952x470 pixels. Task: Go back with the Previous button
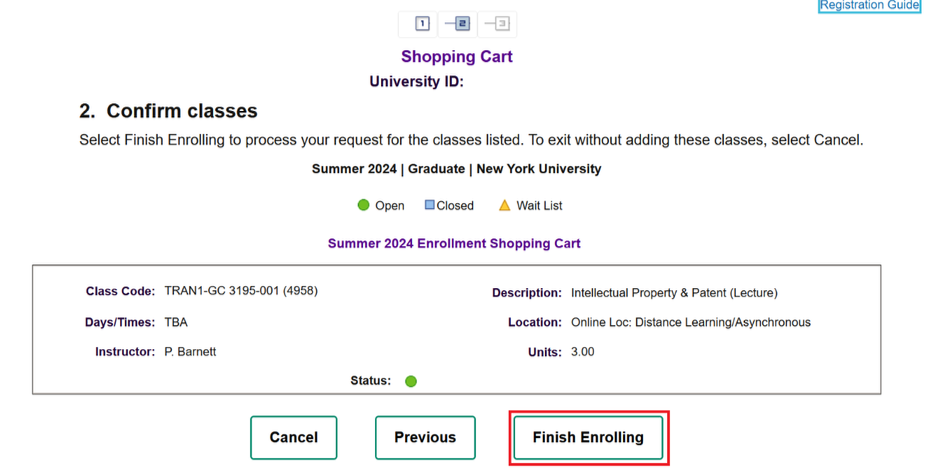pyautogui.click(x=425, y=437)
